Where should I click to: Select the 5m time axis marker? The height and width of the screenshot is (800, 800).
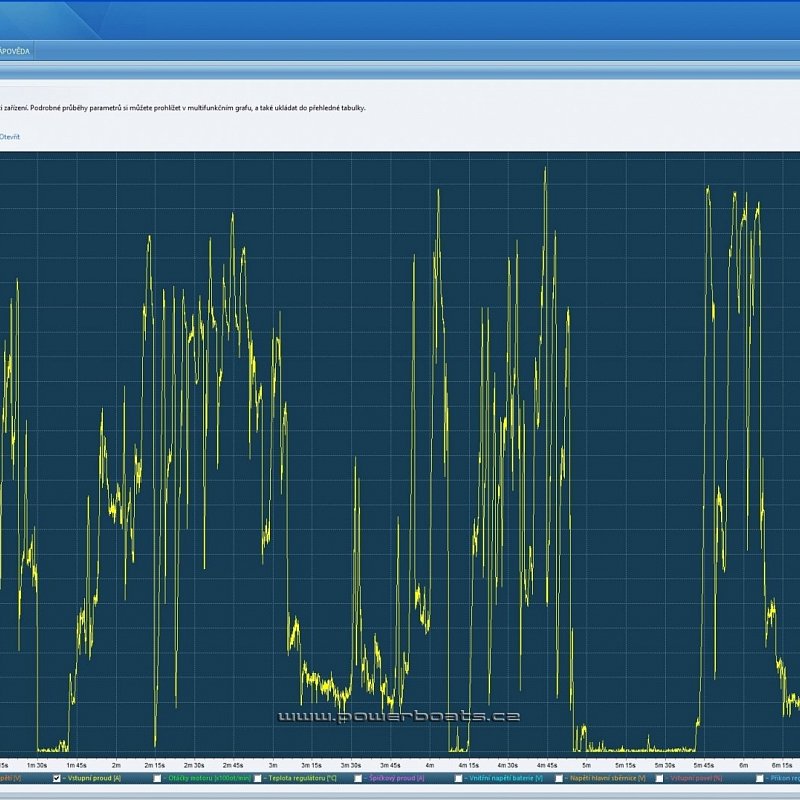click(587, 764)
